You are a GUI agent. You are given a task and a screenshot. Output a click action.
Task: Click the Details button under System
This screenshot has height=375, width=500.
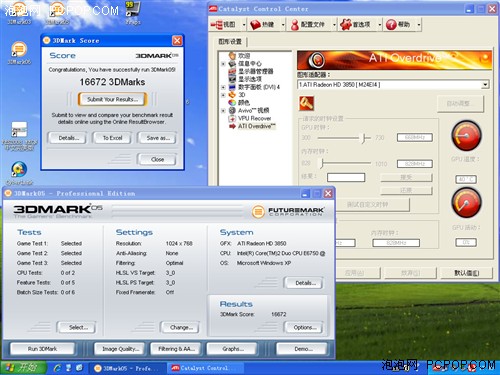(x=305, y=283)
